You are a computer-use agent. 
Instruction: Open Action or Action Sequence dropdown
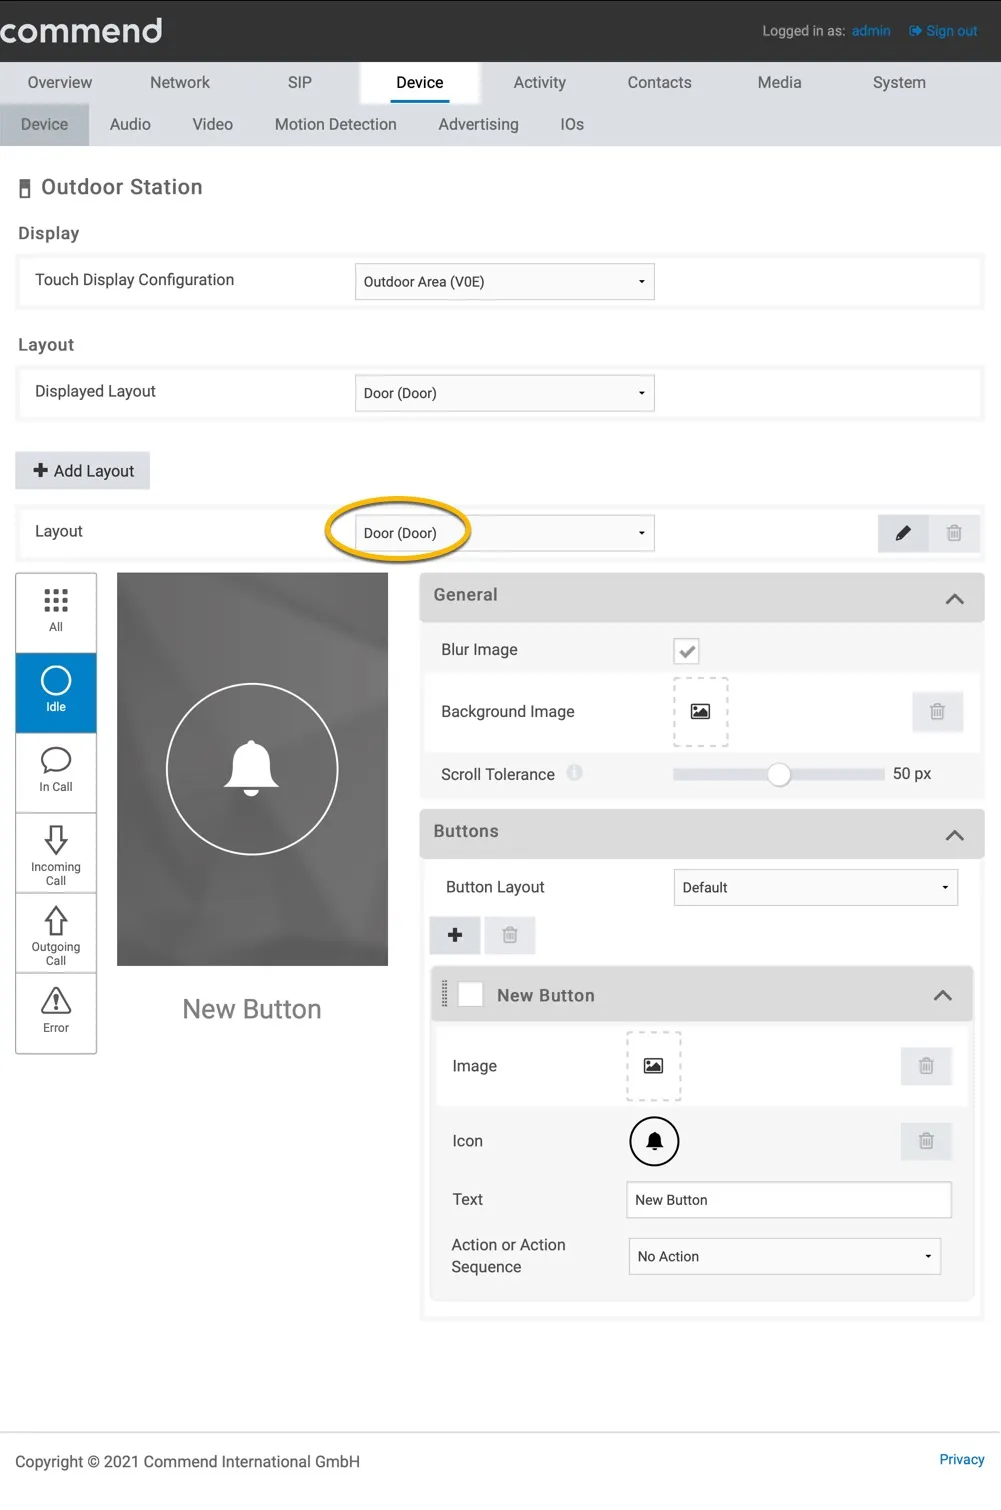click(785, 1257)
